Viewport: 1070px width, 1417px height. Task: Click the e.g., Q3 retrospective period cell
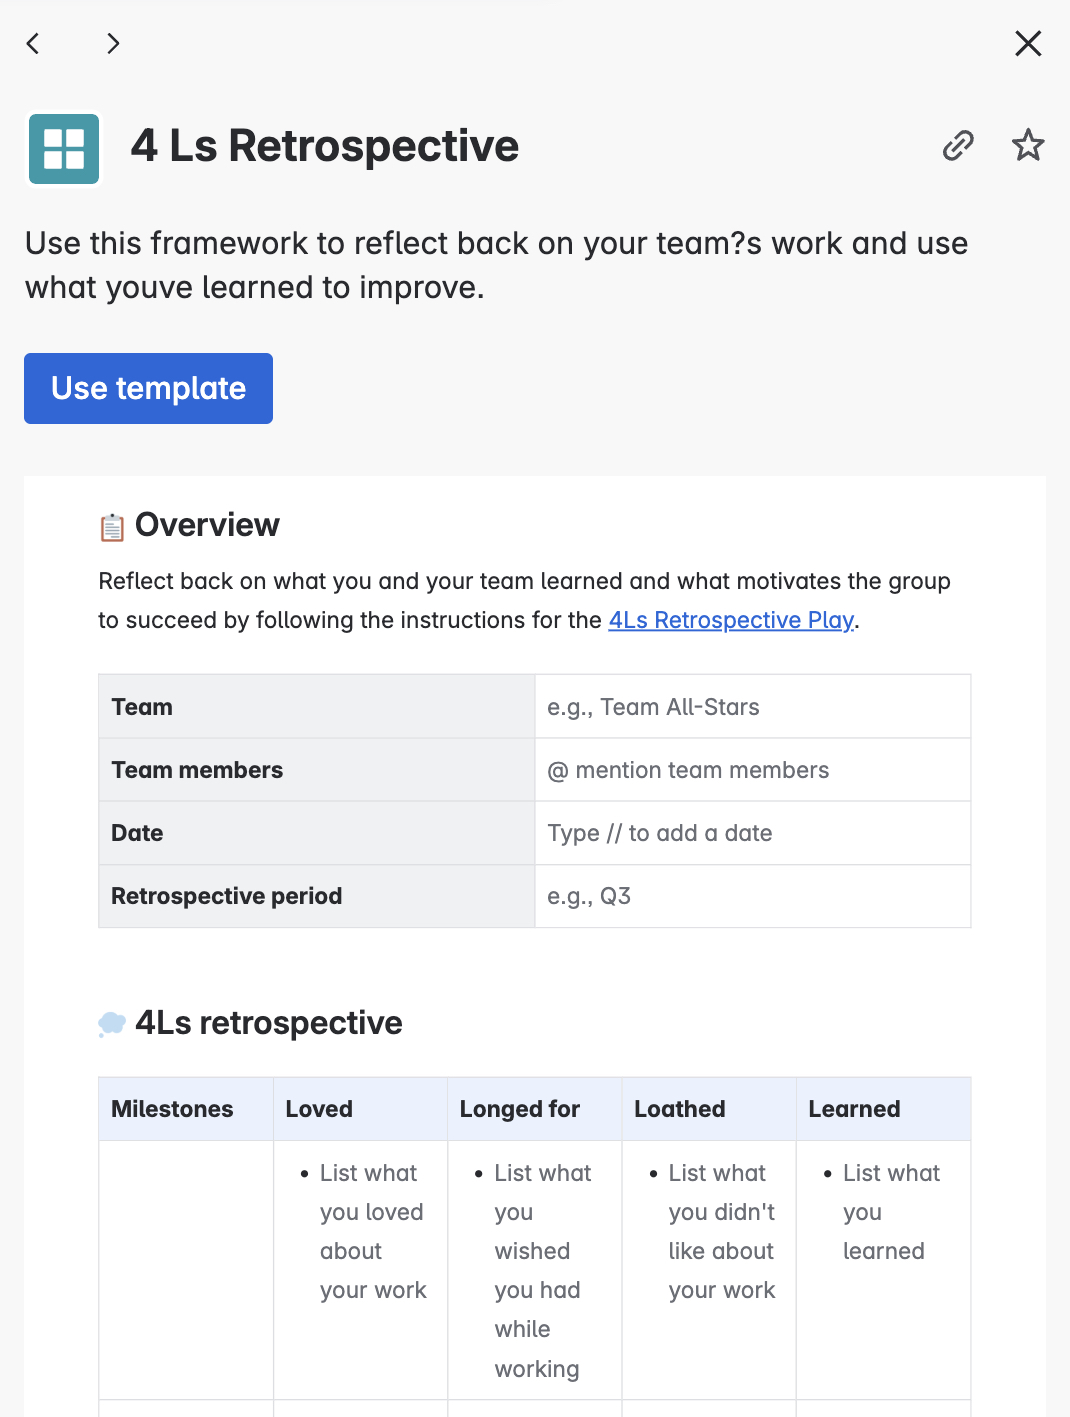753,896
